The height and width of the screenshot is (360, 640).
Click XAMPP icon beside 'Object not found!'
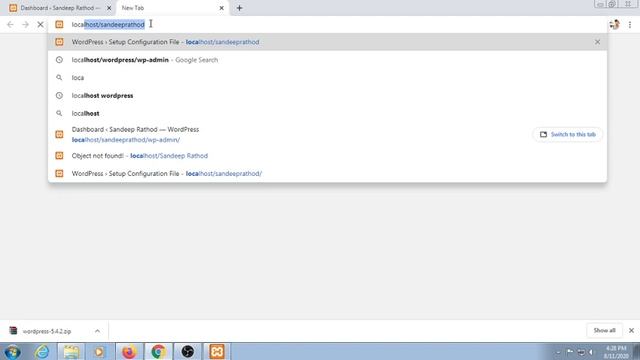coord(59,156)
